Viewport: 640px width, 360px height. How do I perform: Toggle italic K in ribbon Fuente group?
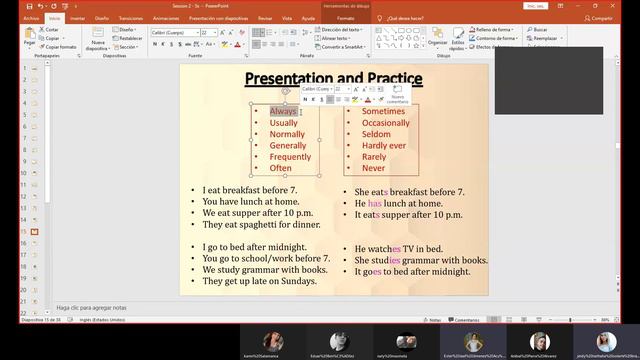163,44
